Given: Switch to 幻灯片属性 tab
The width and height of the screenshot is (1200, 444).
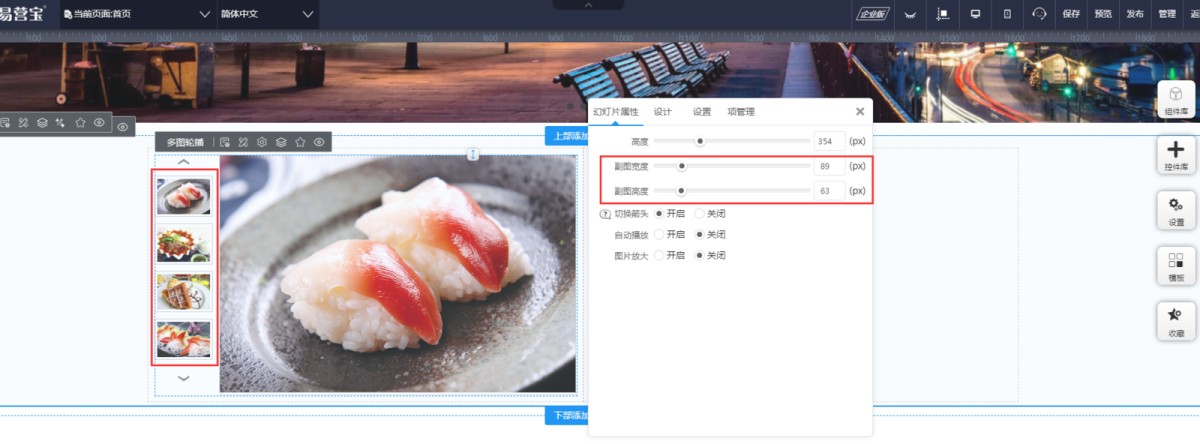Looking at the screenshot, I should point(615,112).
